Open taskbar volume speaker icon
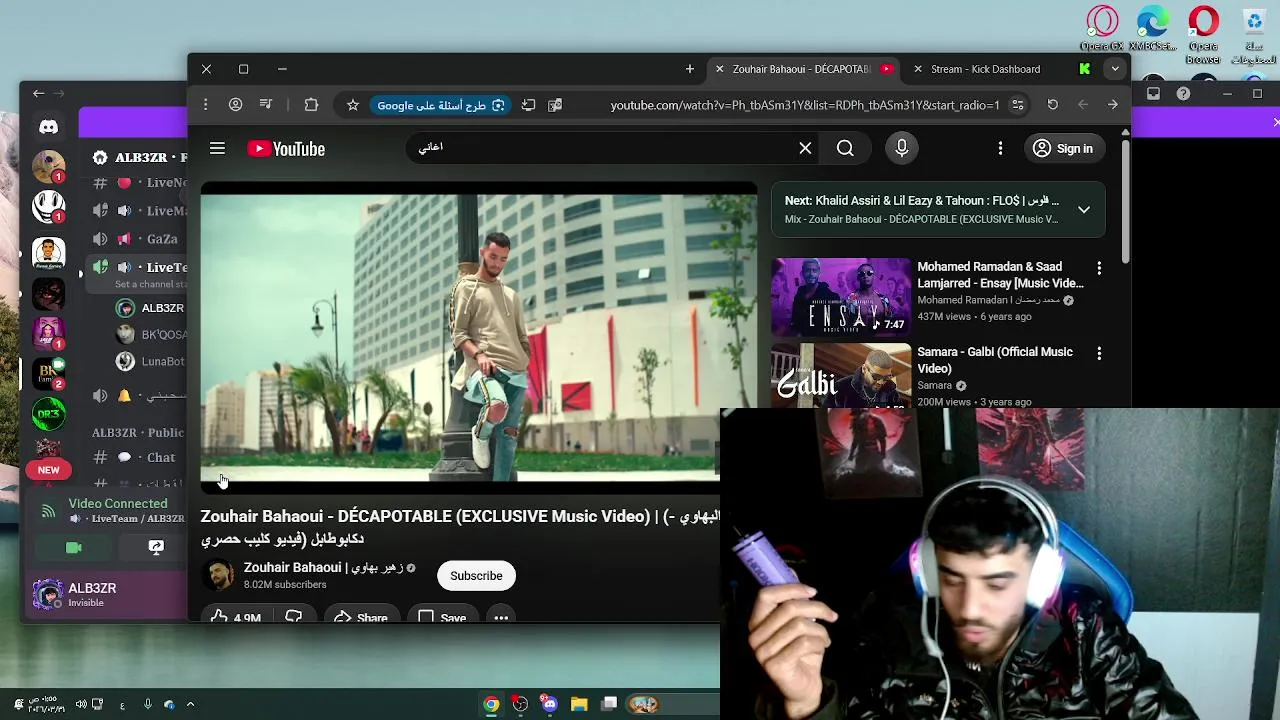 click(81, 704)
